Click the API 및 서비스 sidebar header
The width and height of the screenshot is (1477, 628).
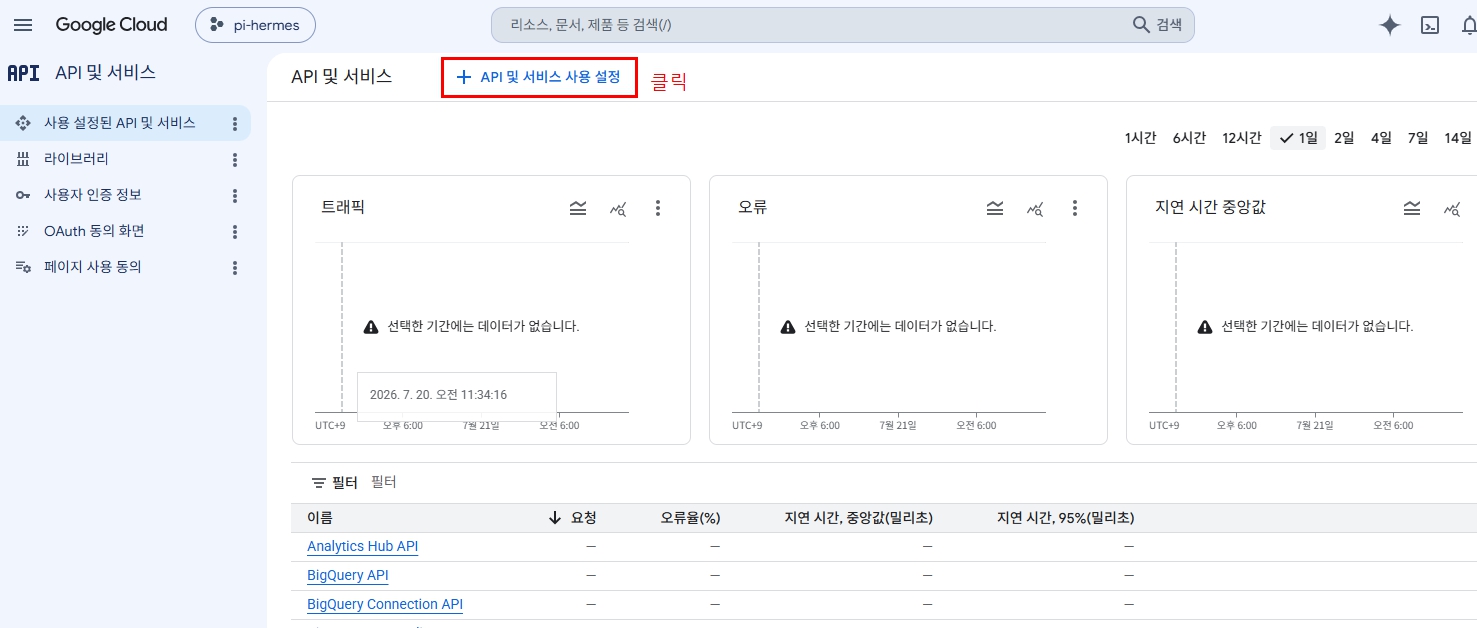coord(105,72)
